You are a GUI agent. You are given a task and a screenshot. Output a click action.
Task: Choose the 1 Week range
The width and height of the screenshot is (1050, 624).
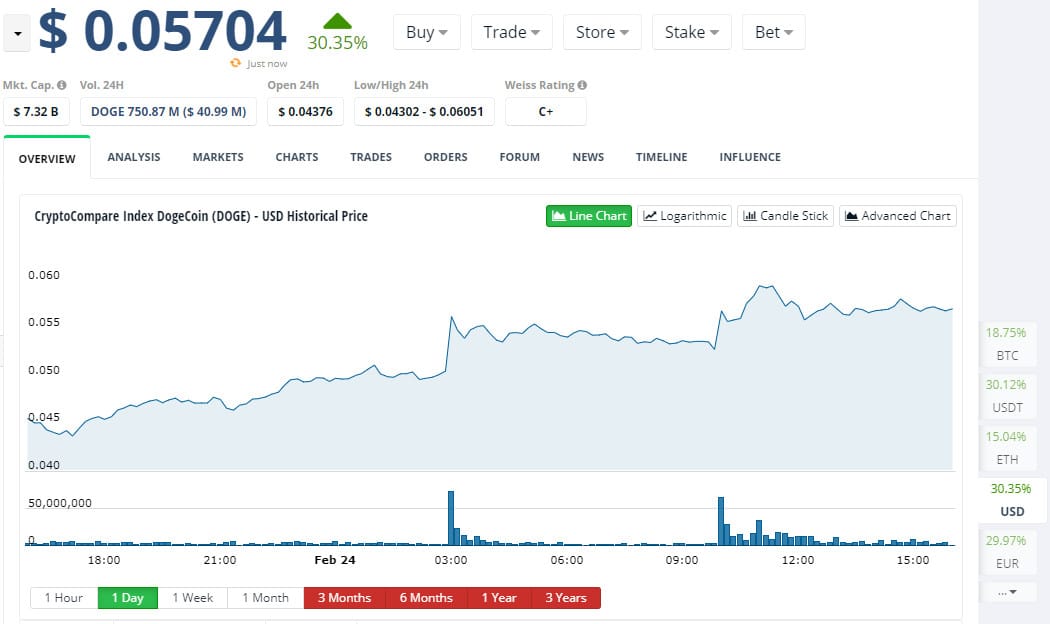[x=192, y=598]
